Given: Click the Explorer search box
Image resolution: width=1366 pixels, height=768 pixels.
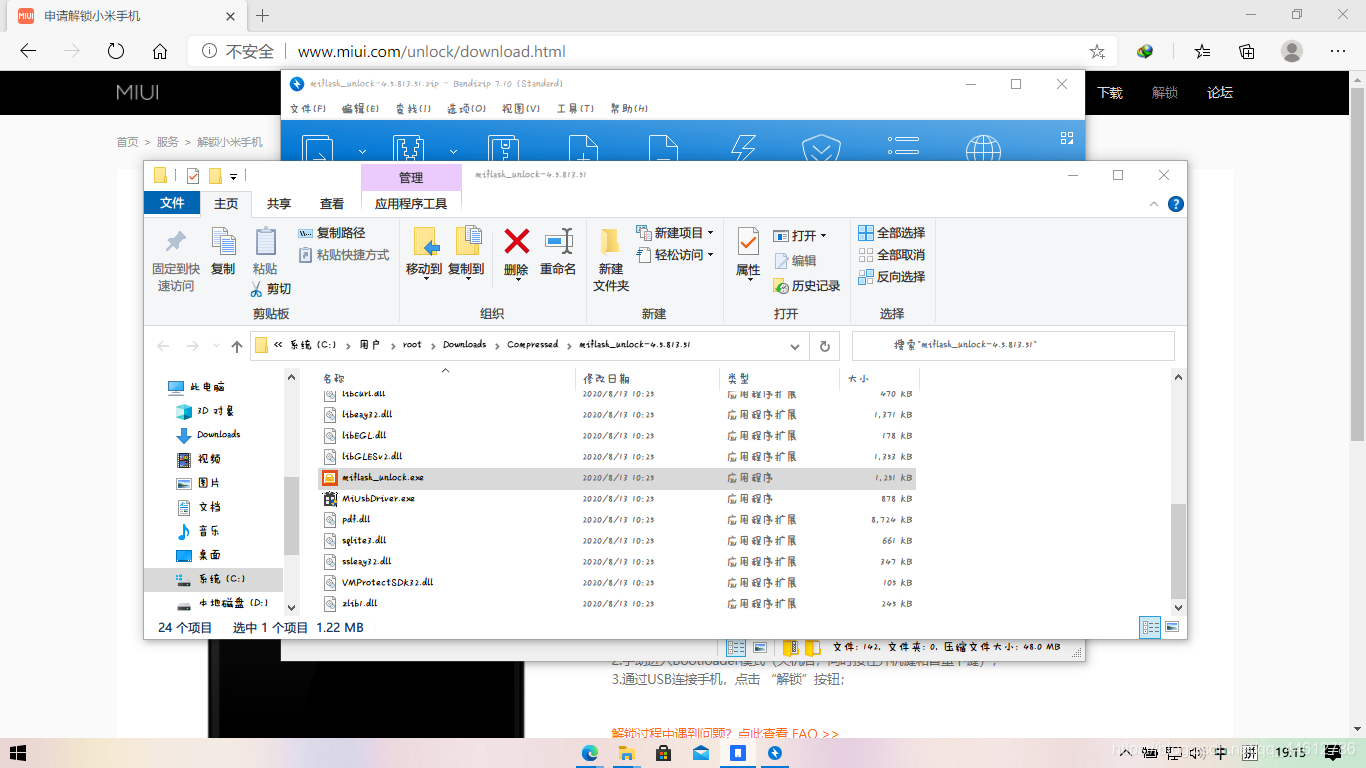Looking at the screenshot, I should tap(1012, 345).
